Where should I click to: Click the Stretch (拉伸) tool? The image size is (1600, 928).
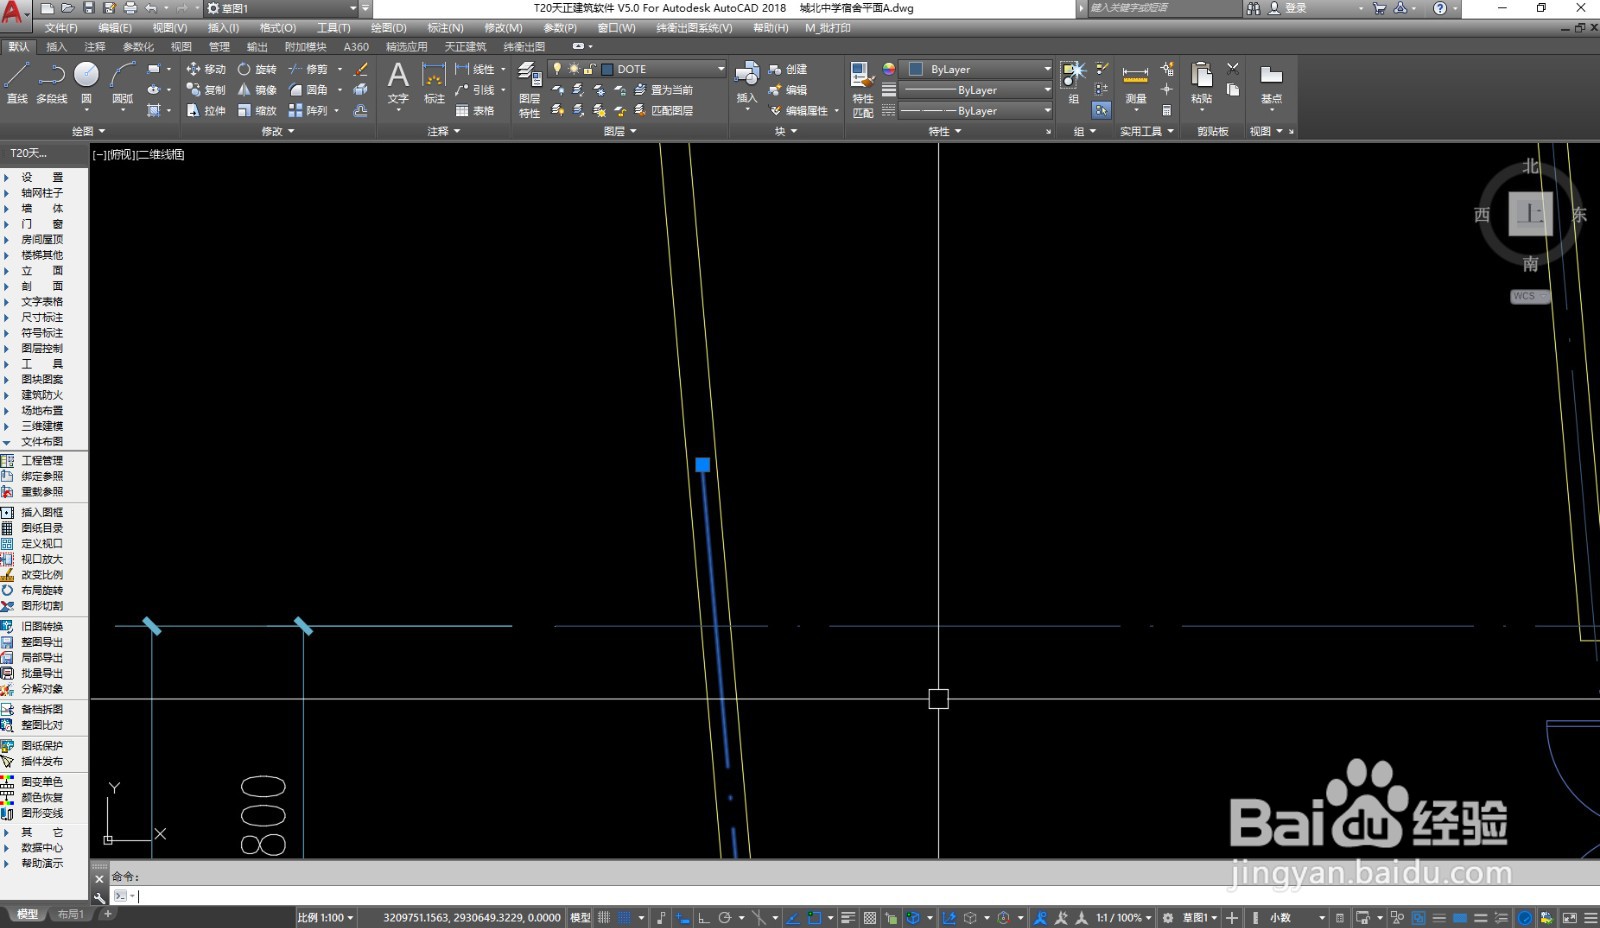pos(206,111)
